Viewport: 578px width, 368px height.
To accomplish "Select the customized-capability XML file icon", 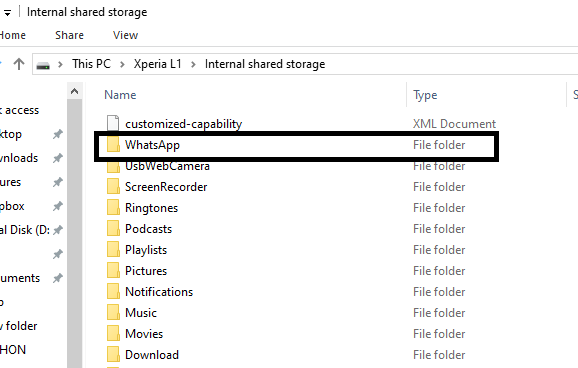I will (113, 123).
